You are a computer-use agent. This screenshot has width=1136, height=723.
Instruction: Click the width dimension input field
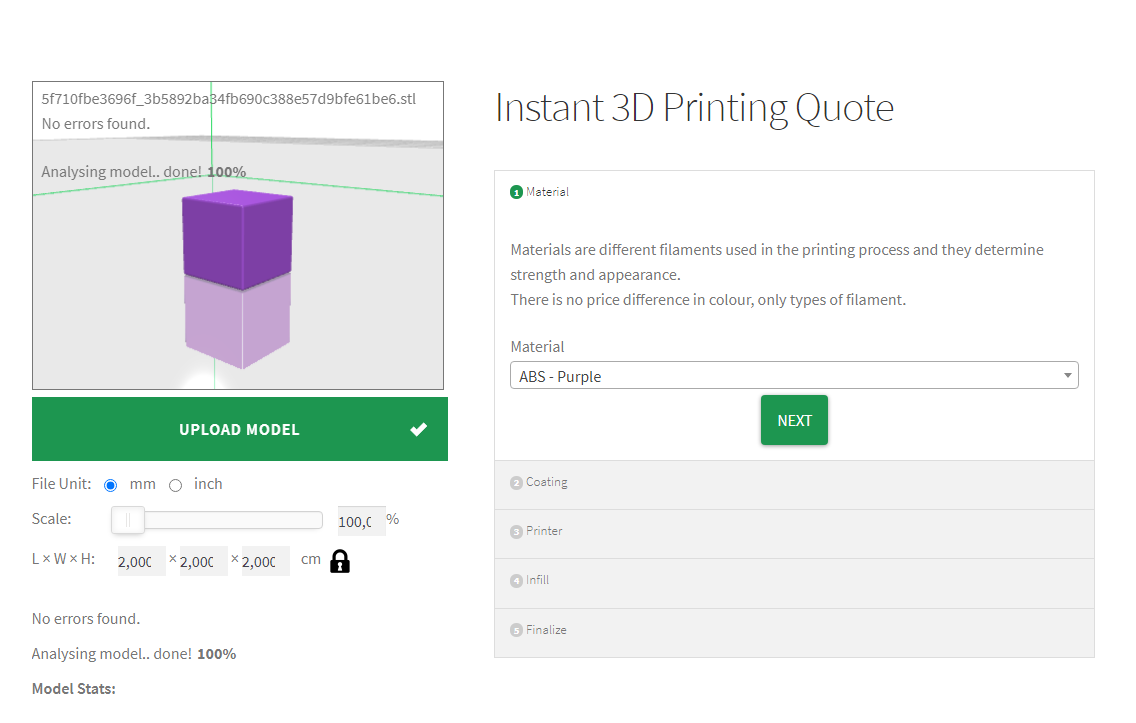(x=204, y=561)
